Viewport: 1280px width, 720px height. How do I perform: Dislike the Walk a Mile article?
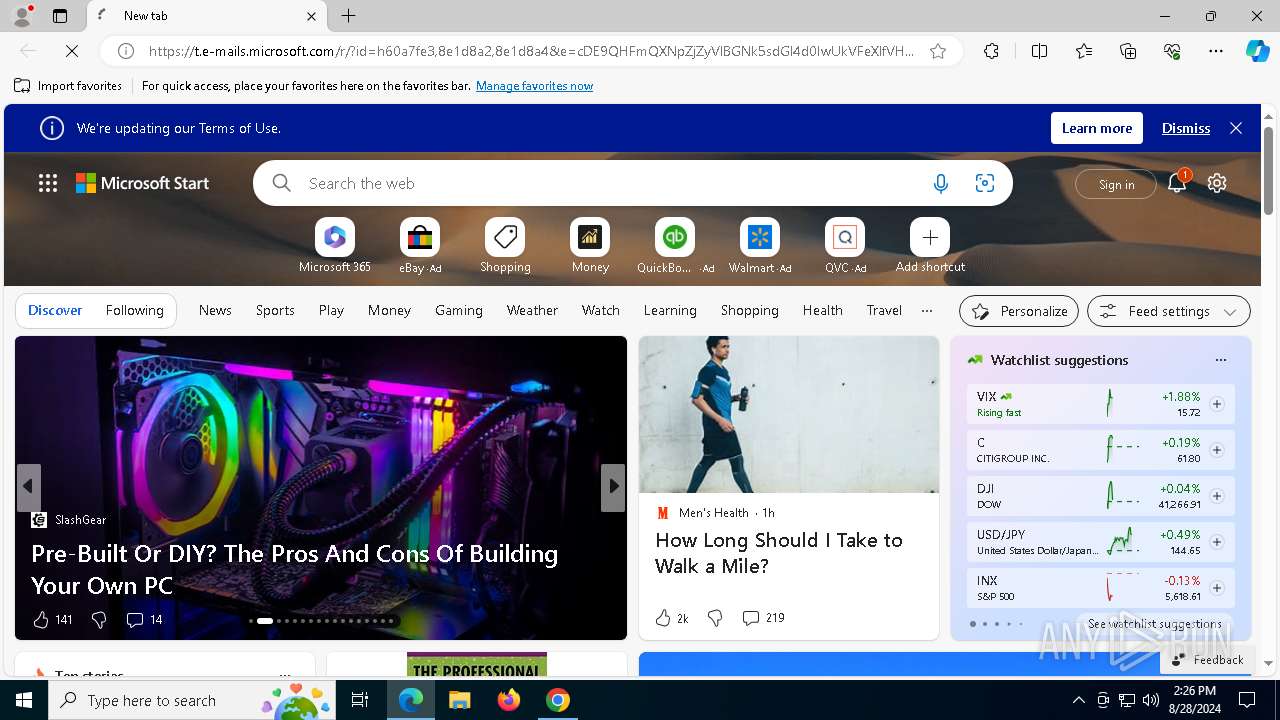tap(715, 618)
